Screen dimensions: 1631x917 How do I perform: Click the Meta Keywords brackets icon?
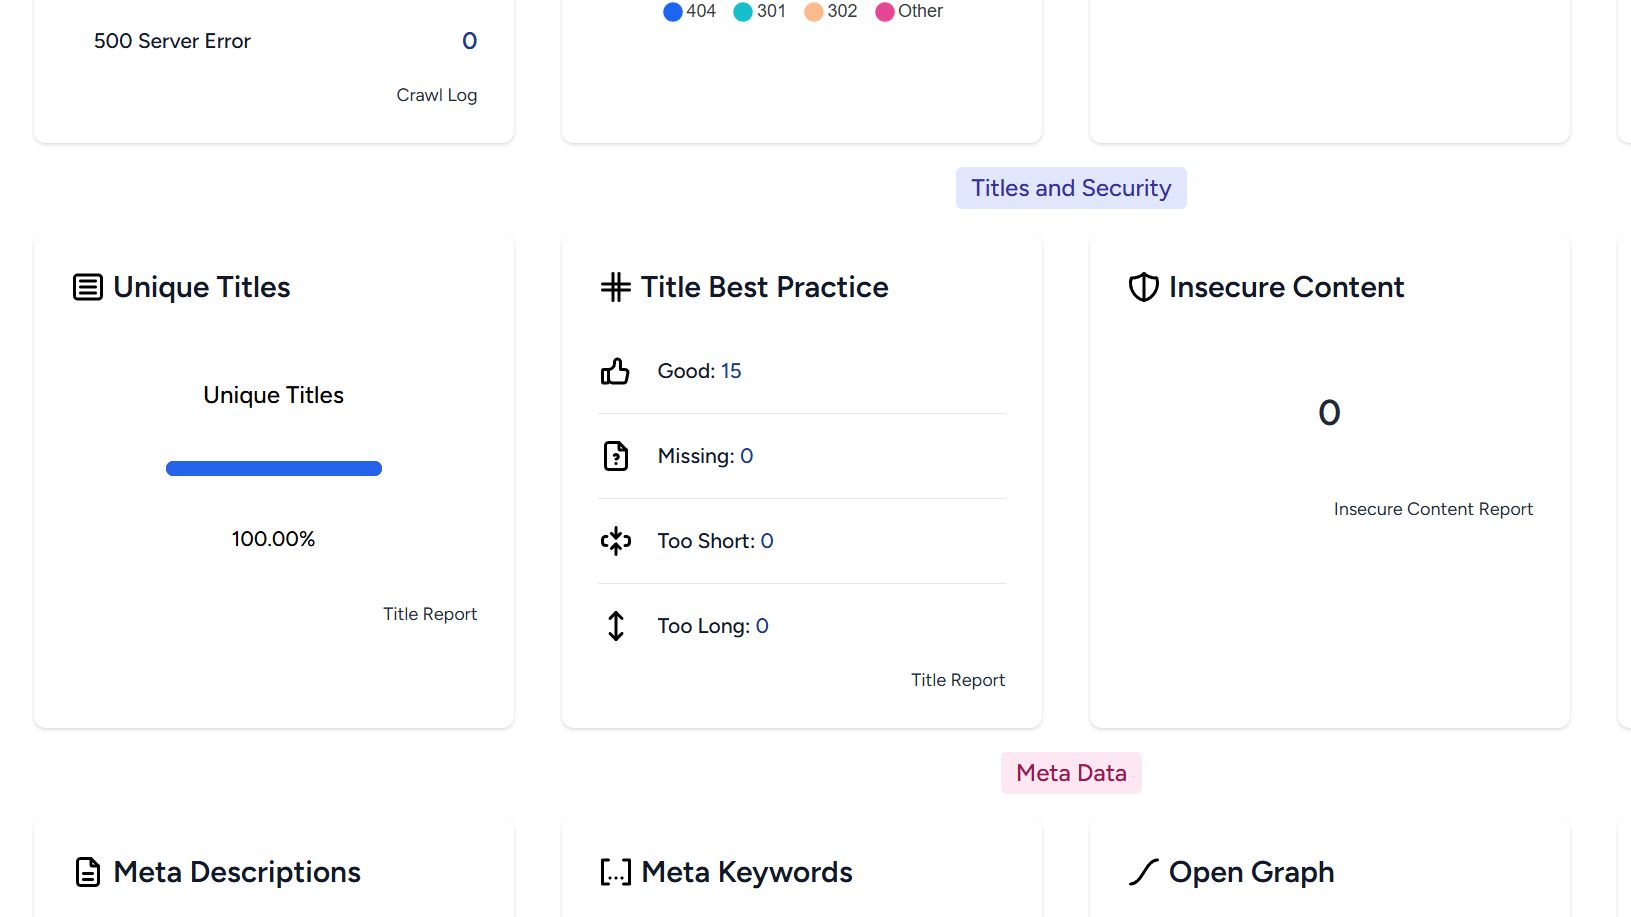616,872
